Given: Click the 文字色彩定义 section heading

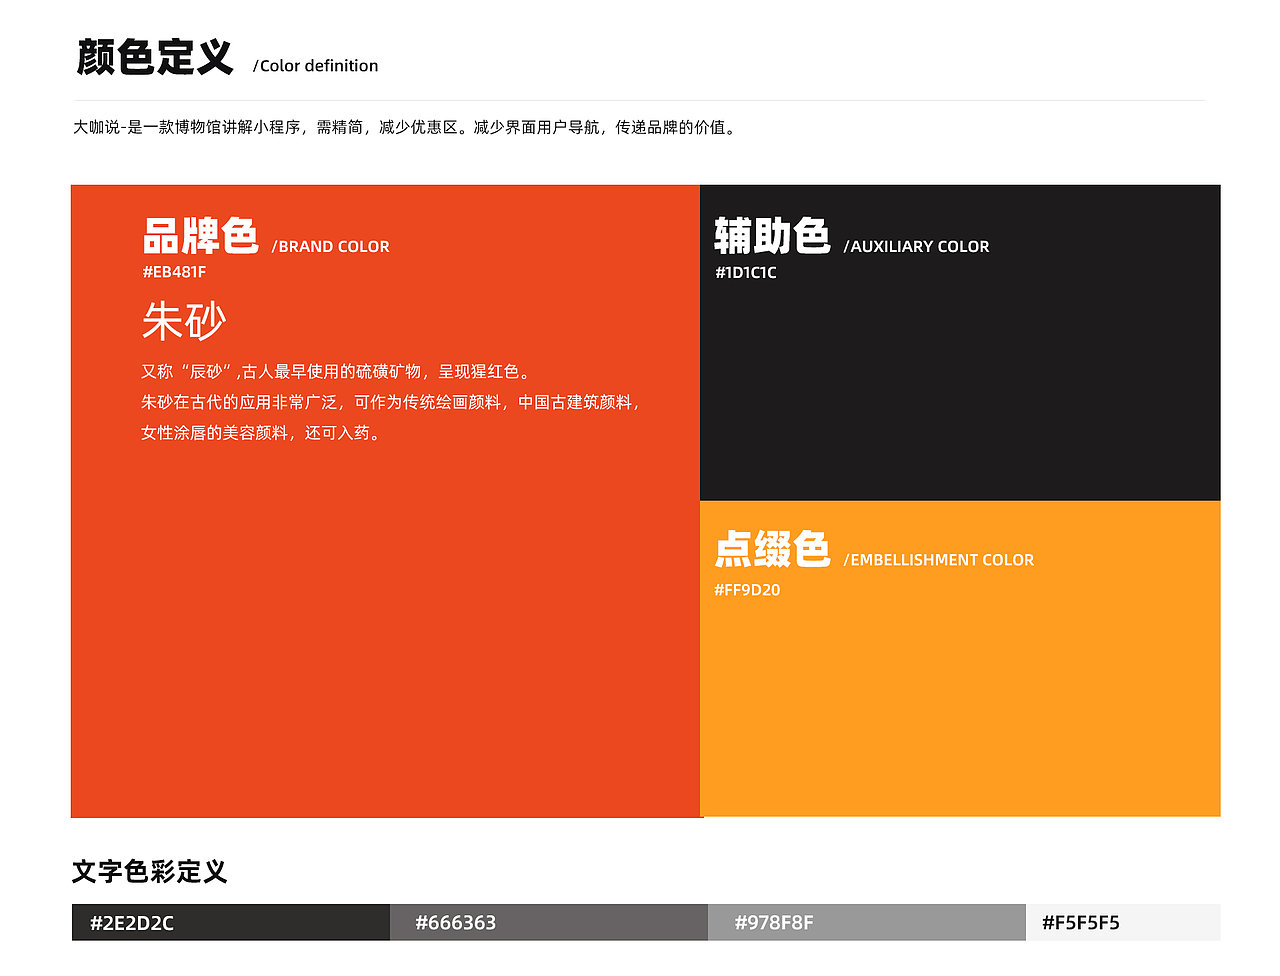Looking at the screenshot, I should pos(150,872).
